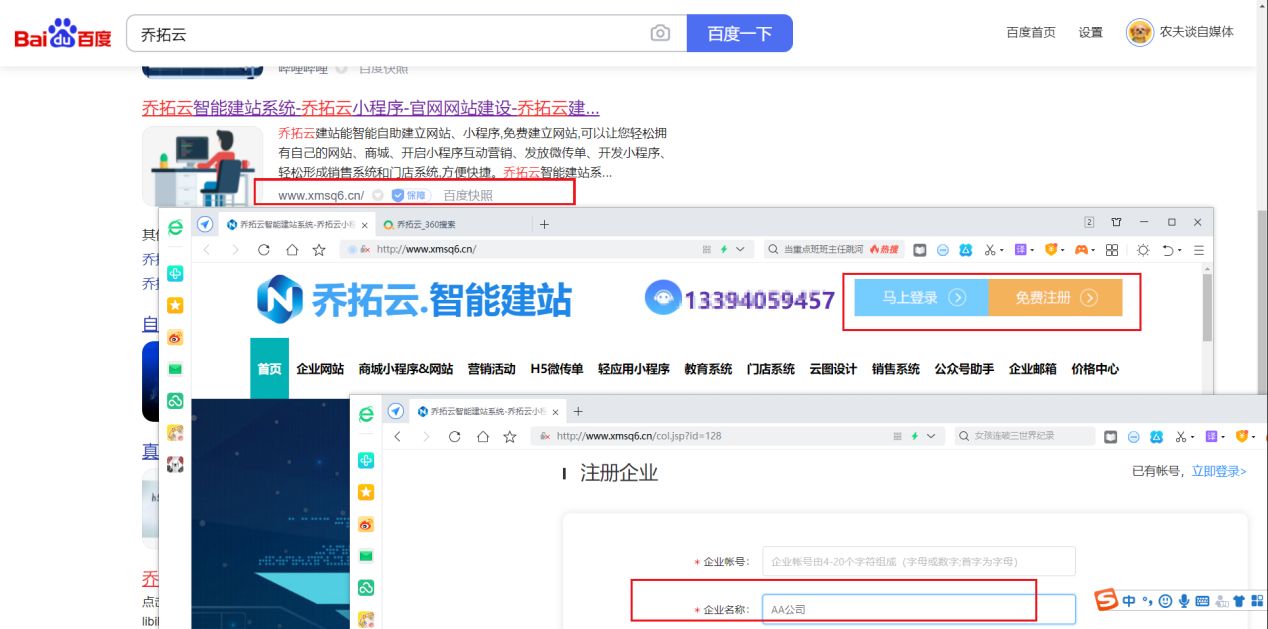1268x629 pixels.
Task: Open the 农夫谈自媒体 user avatar
Action: point(1138,32)
